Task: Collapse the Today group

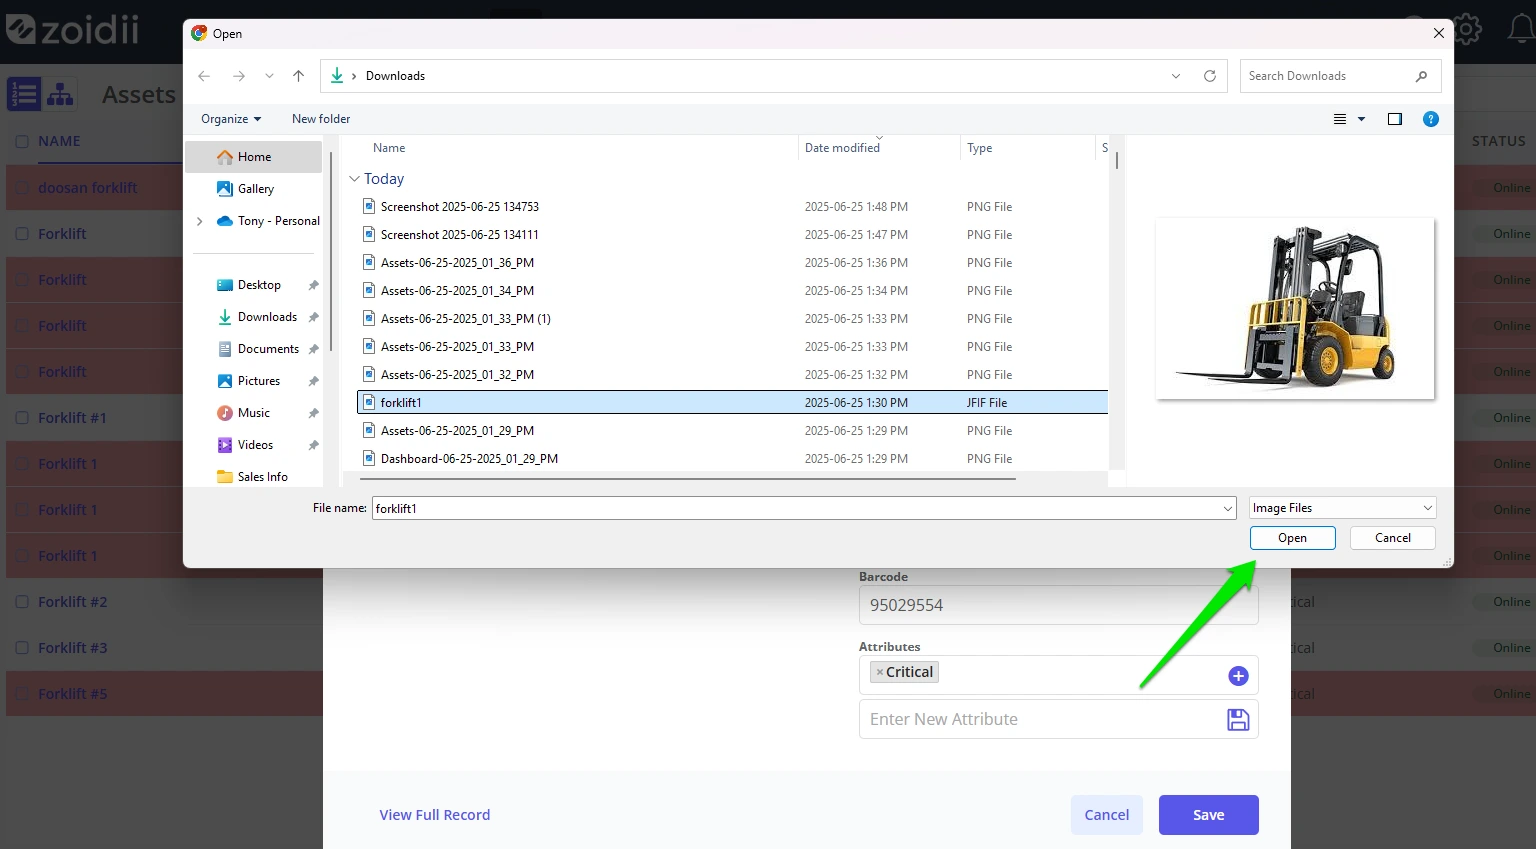Action: (354, 179)
